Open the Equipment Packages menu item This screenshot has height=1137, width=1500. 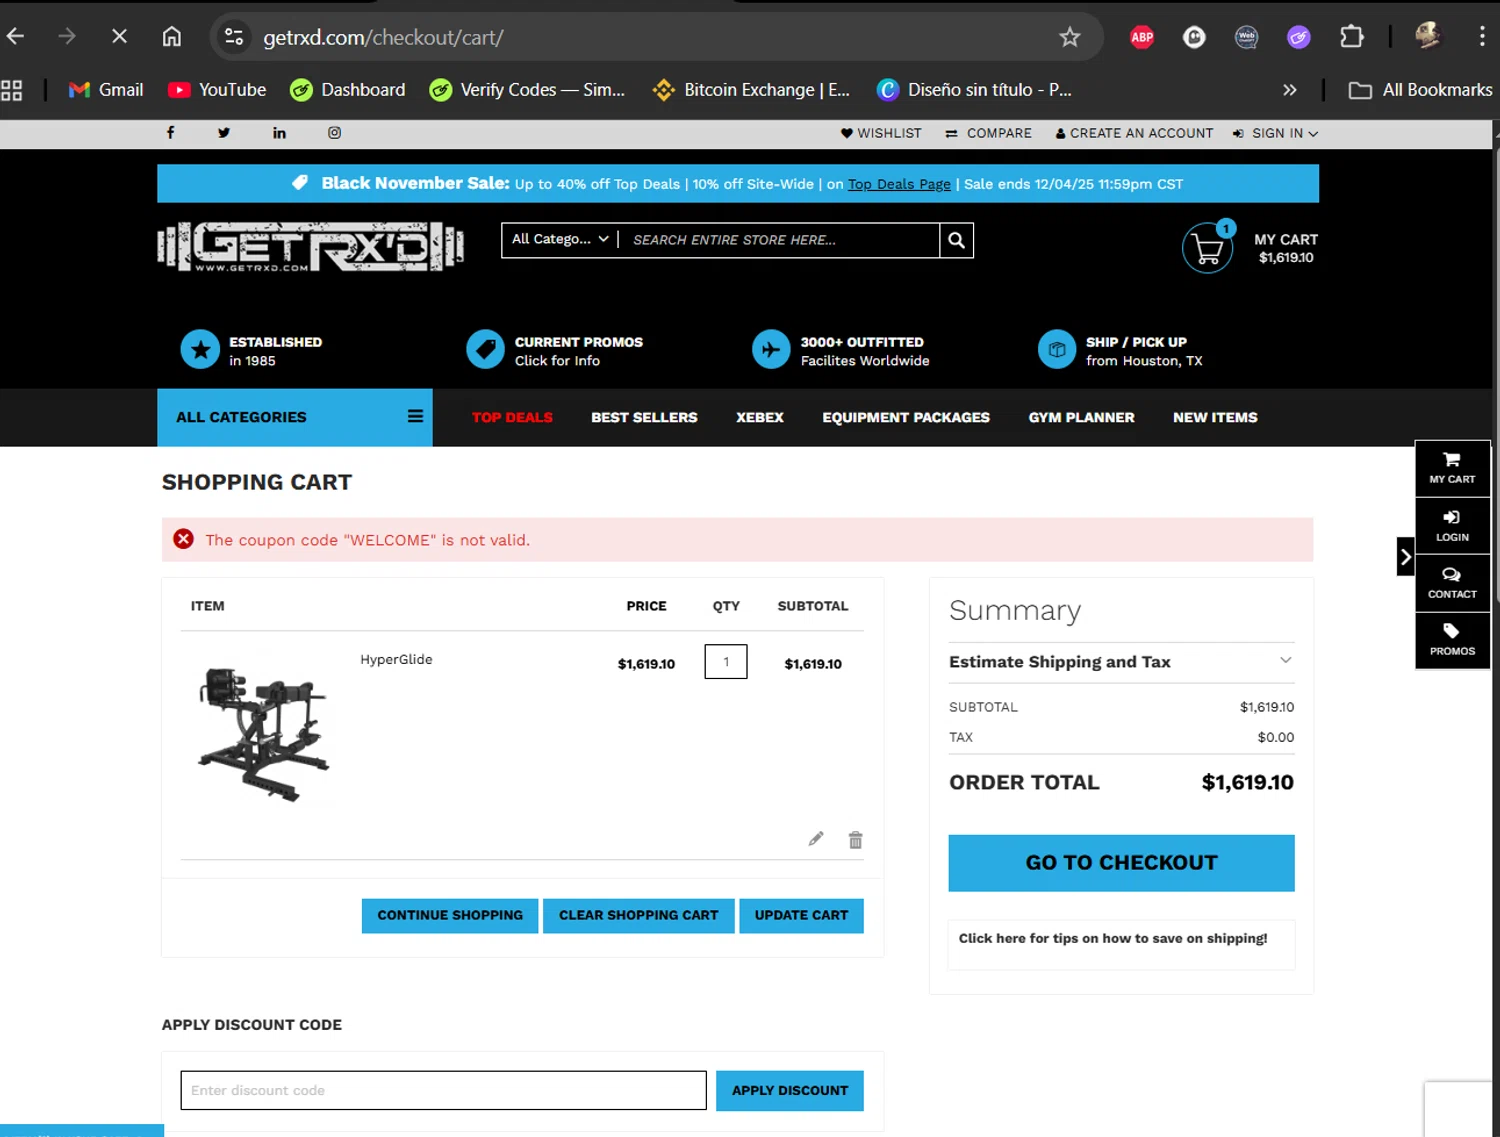[x=906, y=417]
